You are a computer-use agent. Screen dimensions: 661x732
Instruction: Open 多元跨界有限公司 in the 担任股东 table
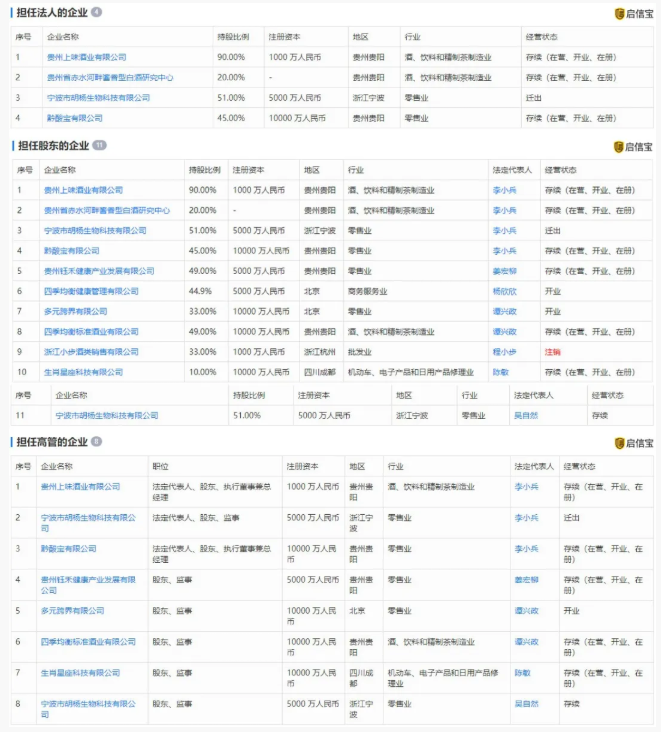pos(76,311)
